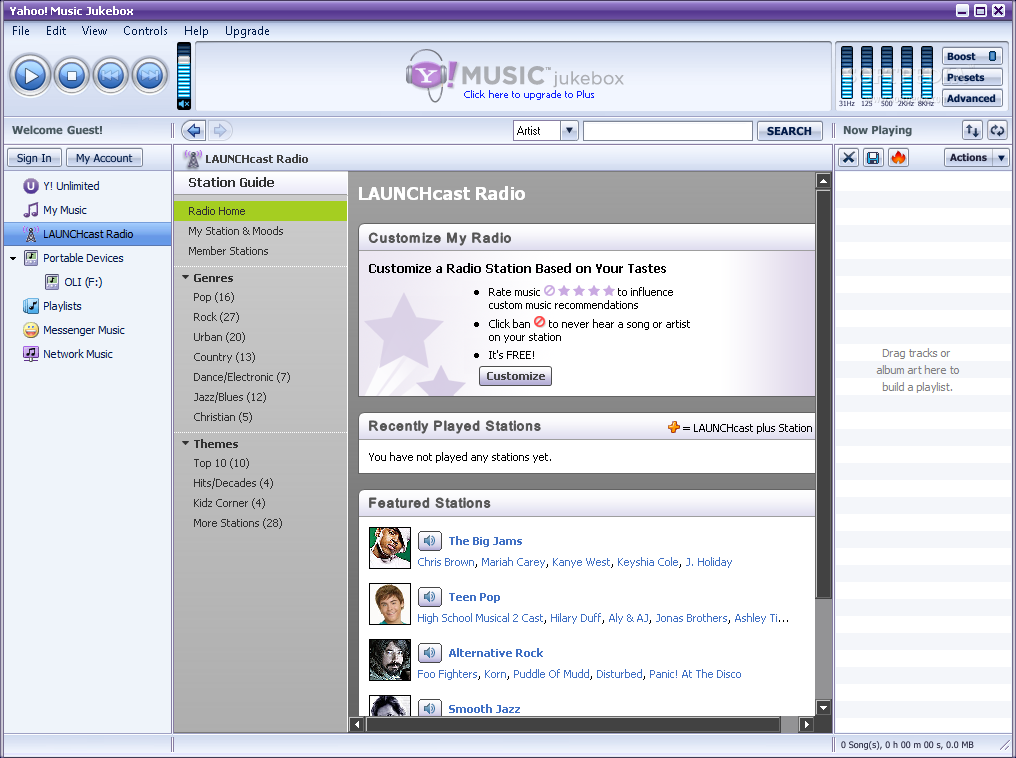Open the Help menu
The height and width of the screenshot is (758, 1016).
pyautogui.click(x=196, y=31)
